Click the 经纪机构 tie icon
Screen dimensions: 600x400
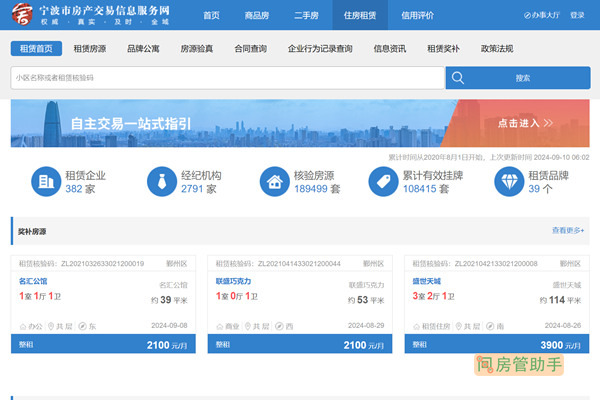[x=162, y=181]
